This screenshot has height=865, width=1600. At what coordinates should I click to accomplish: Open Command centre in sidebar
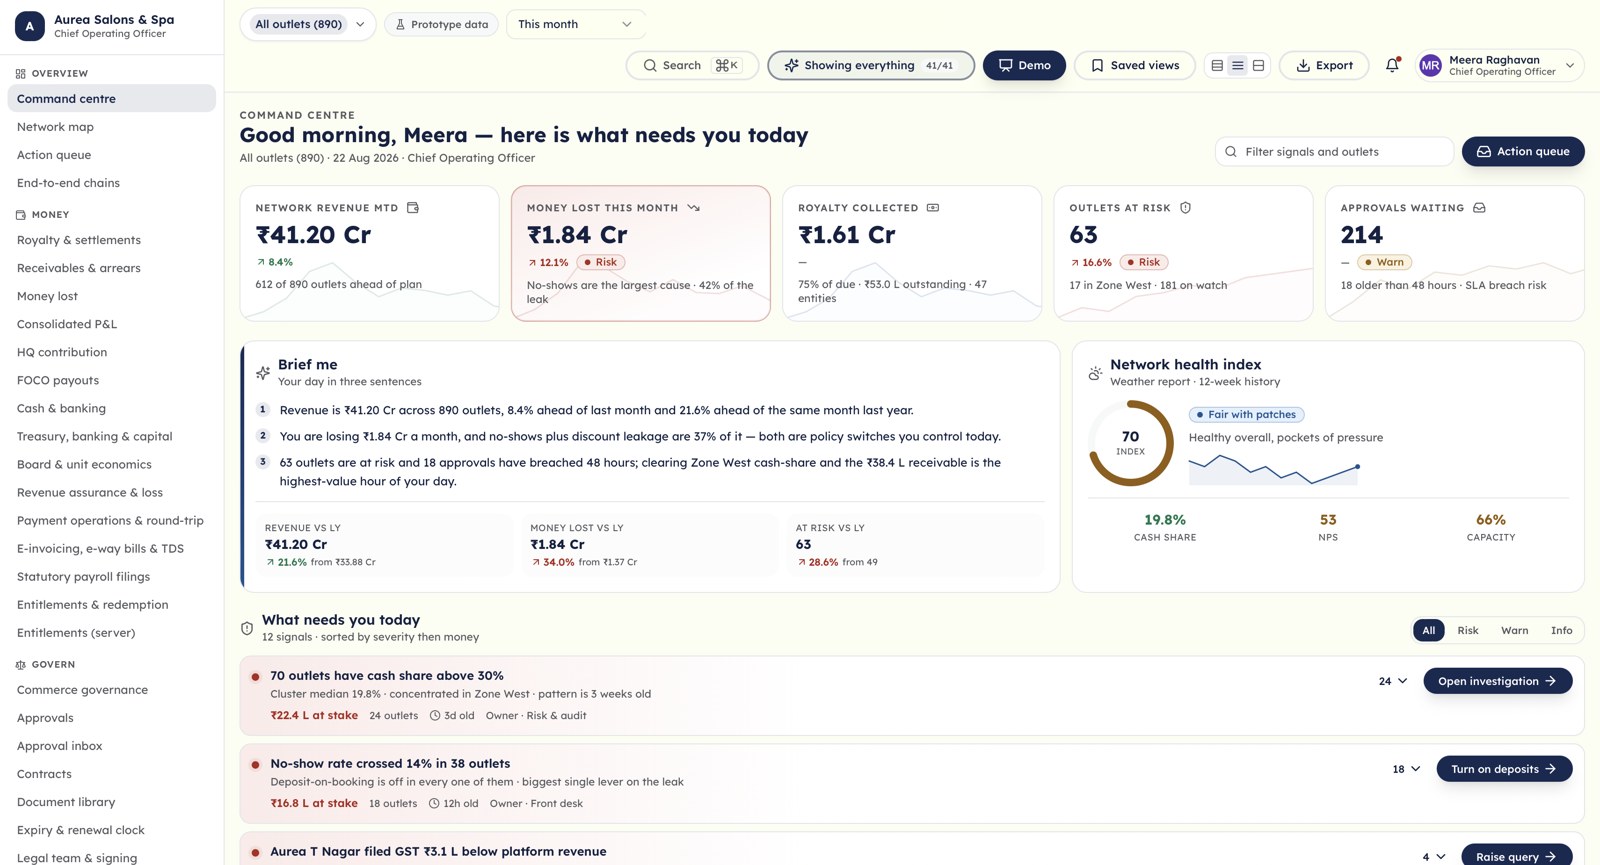[111, 98]
